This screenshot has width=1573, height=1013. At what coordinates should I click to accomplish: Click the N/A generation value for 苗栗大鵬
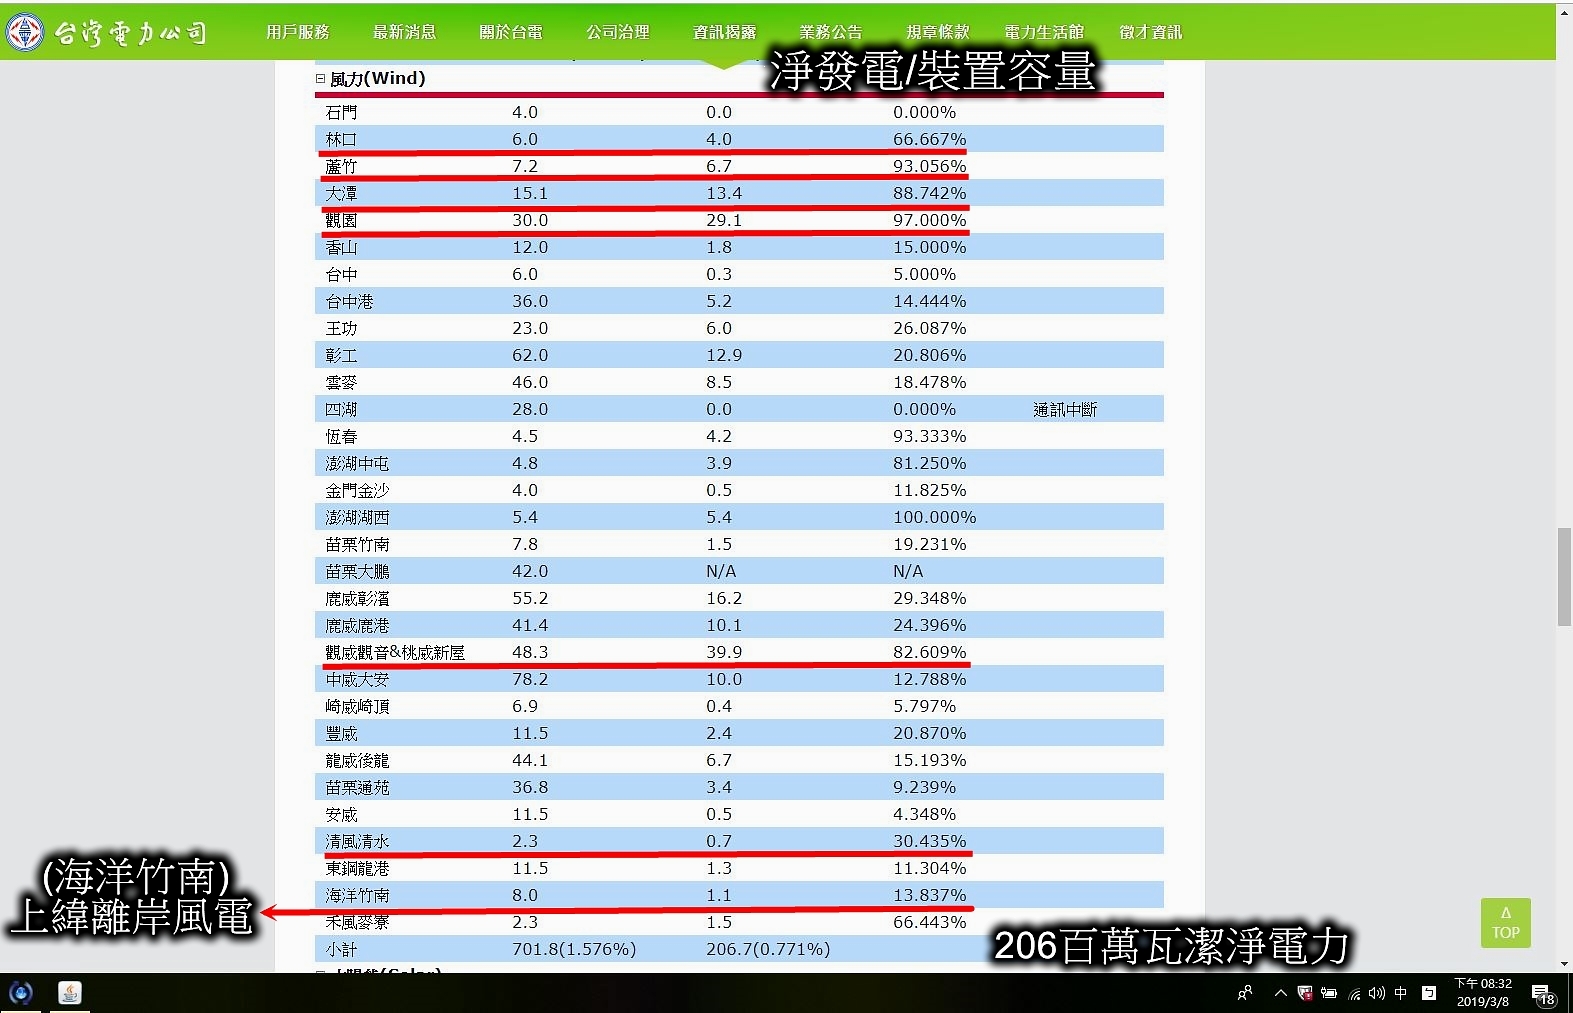point(721,571)
